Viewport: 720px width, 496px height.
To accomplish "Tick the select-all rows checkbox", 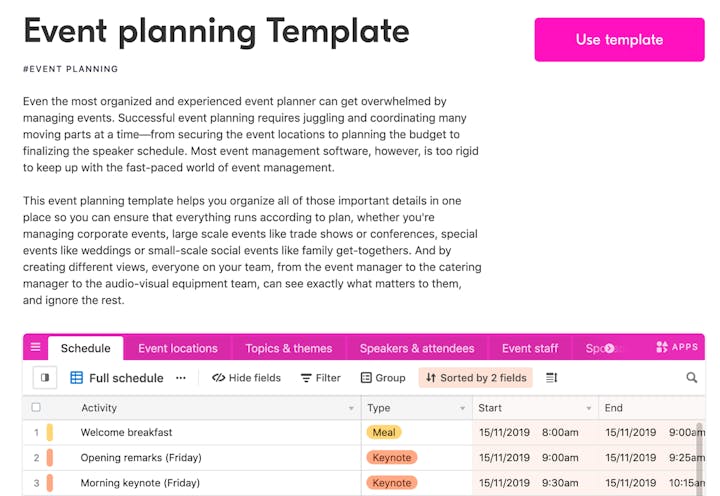I will coord(37,408).
